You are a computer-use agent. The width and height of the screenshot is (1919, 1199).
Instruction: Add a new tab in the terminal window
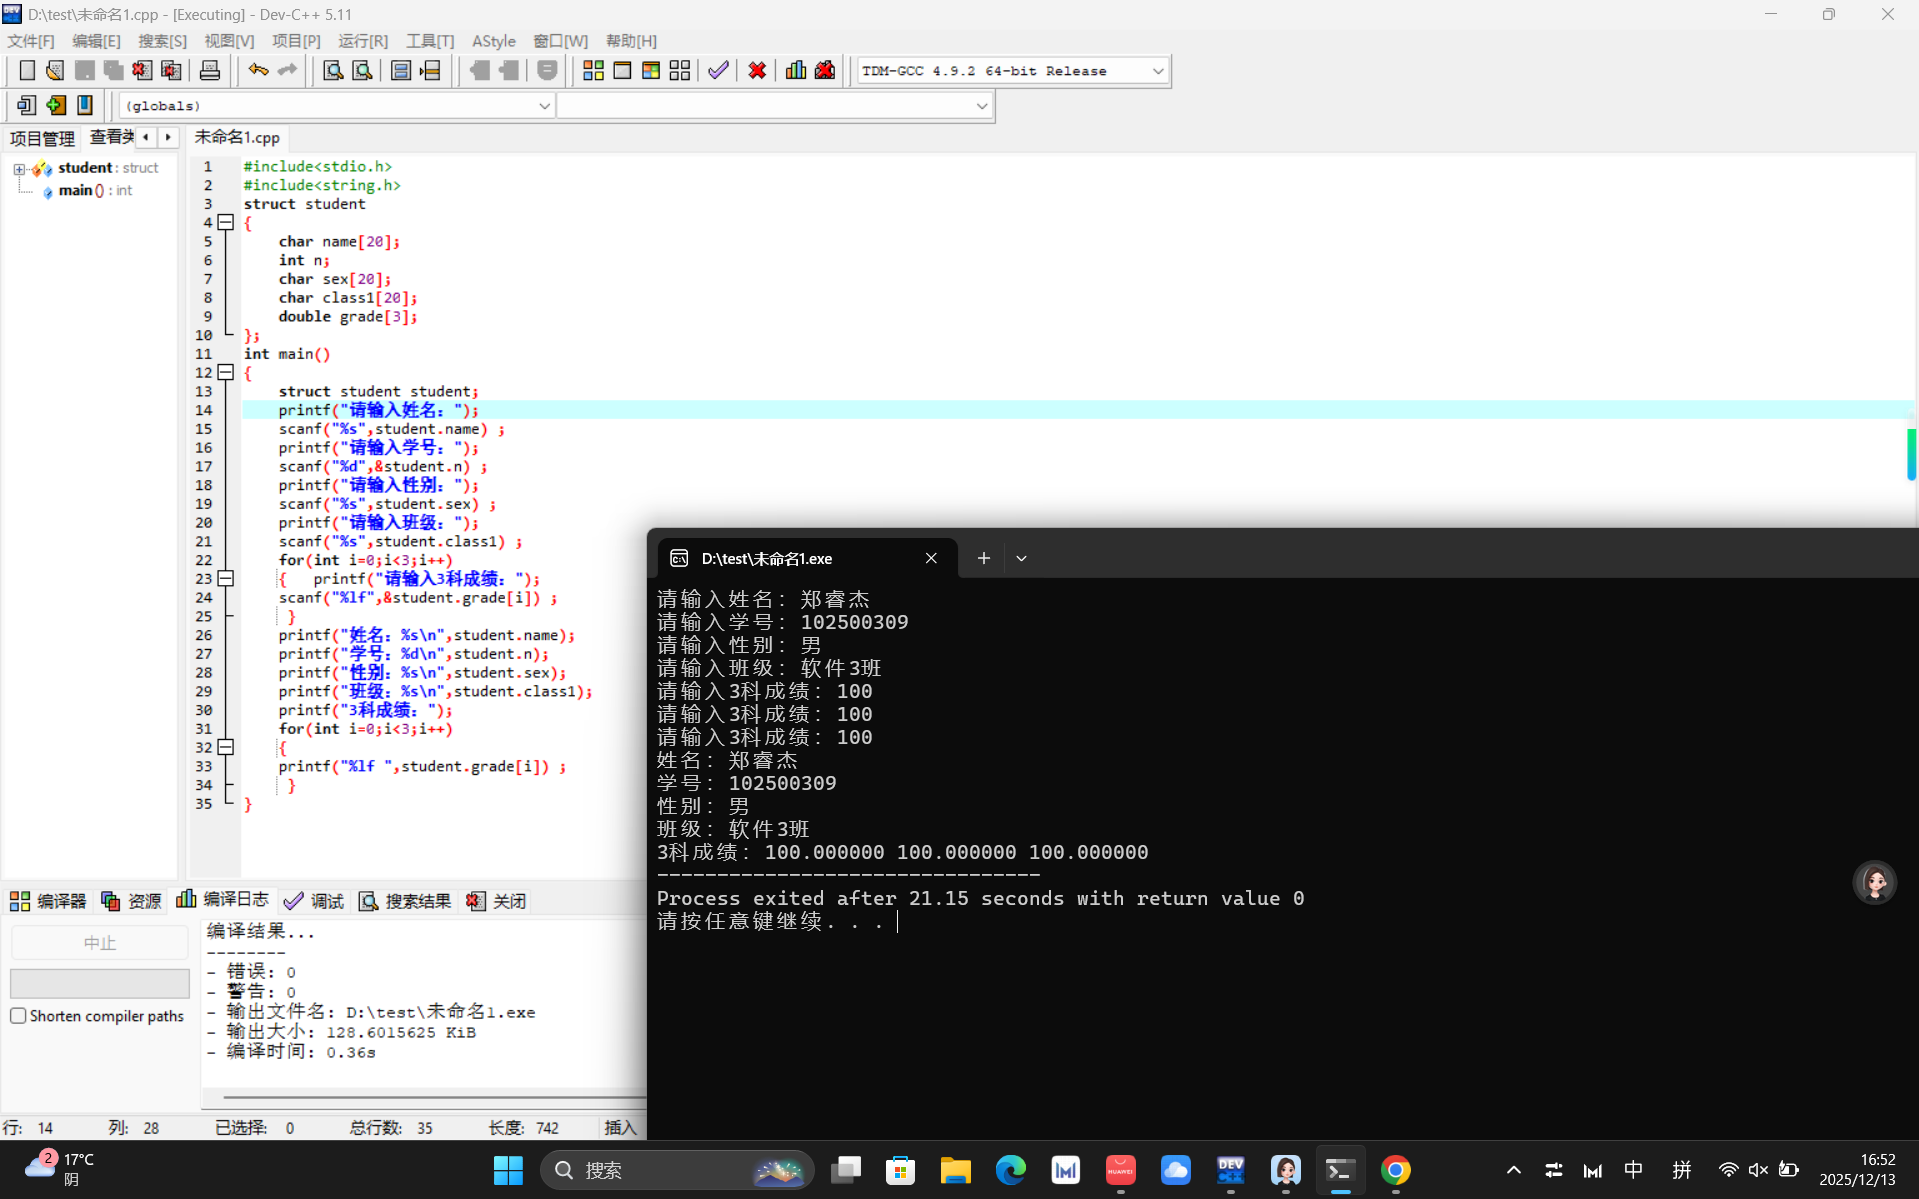[x=984, y=558]
